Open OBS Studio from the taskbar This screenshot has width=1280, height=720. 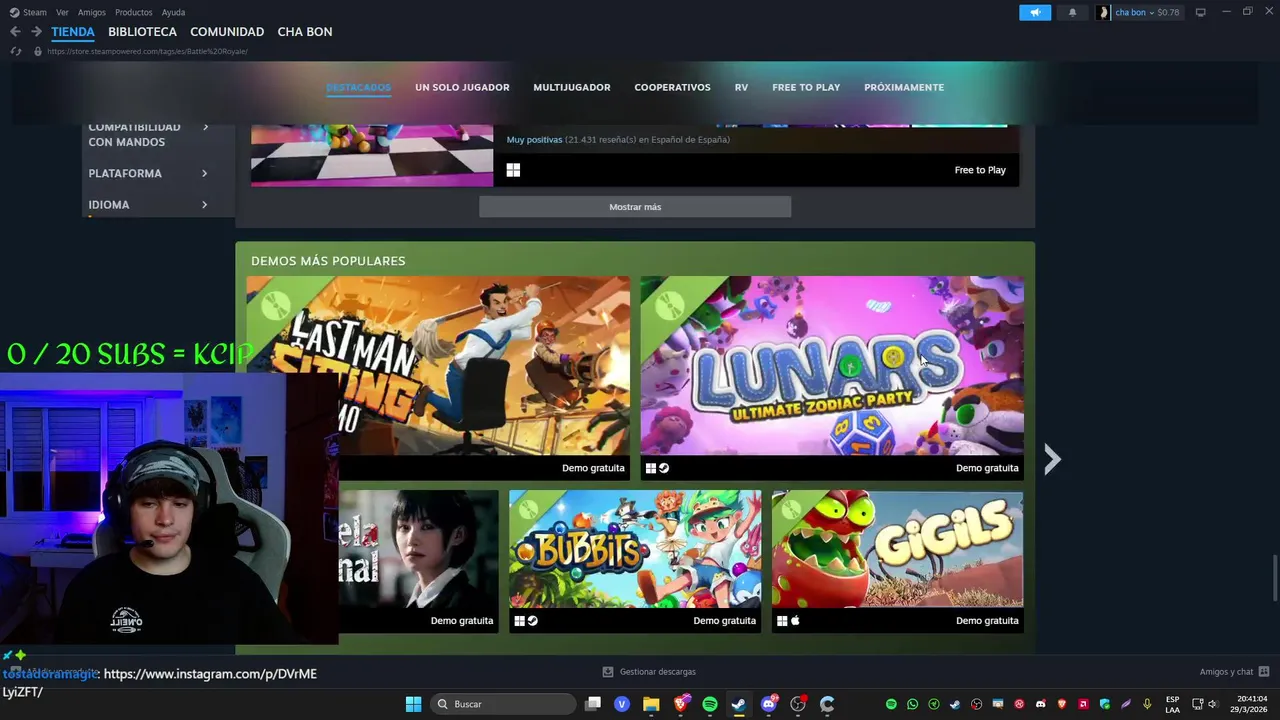click(798, 704)
